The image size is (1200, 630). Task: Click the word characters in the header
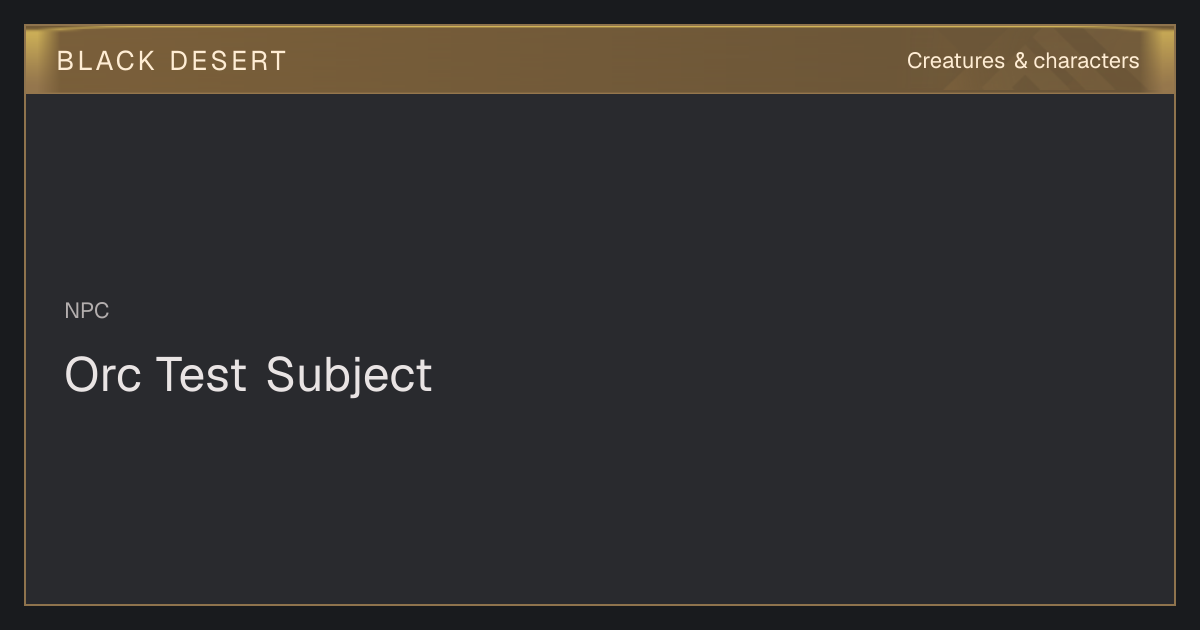[x=1086, y=61]
